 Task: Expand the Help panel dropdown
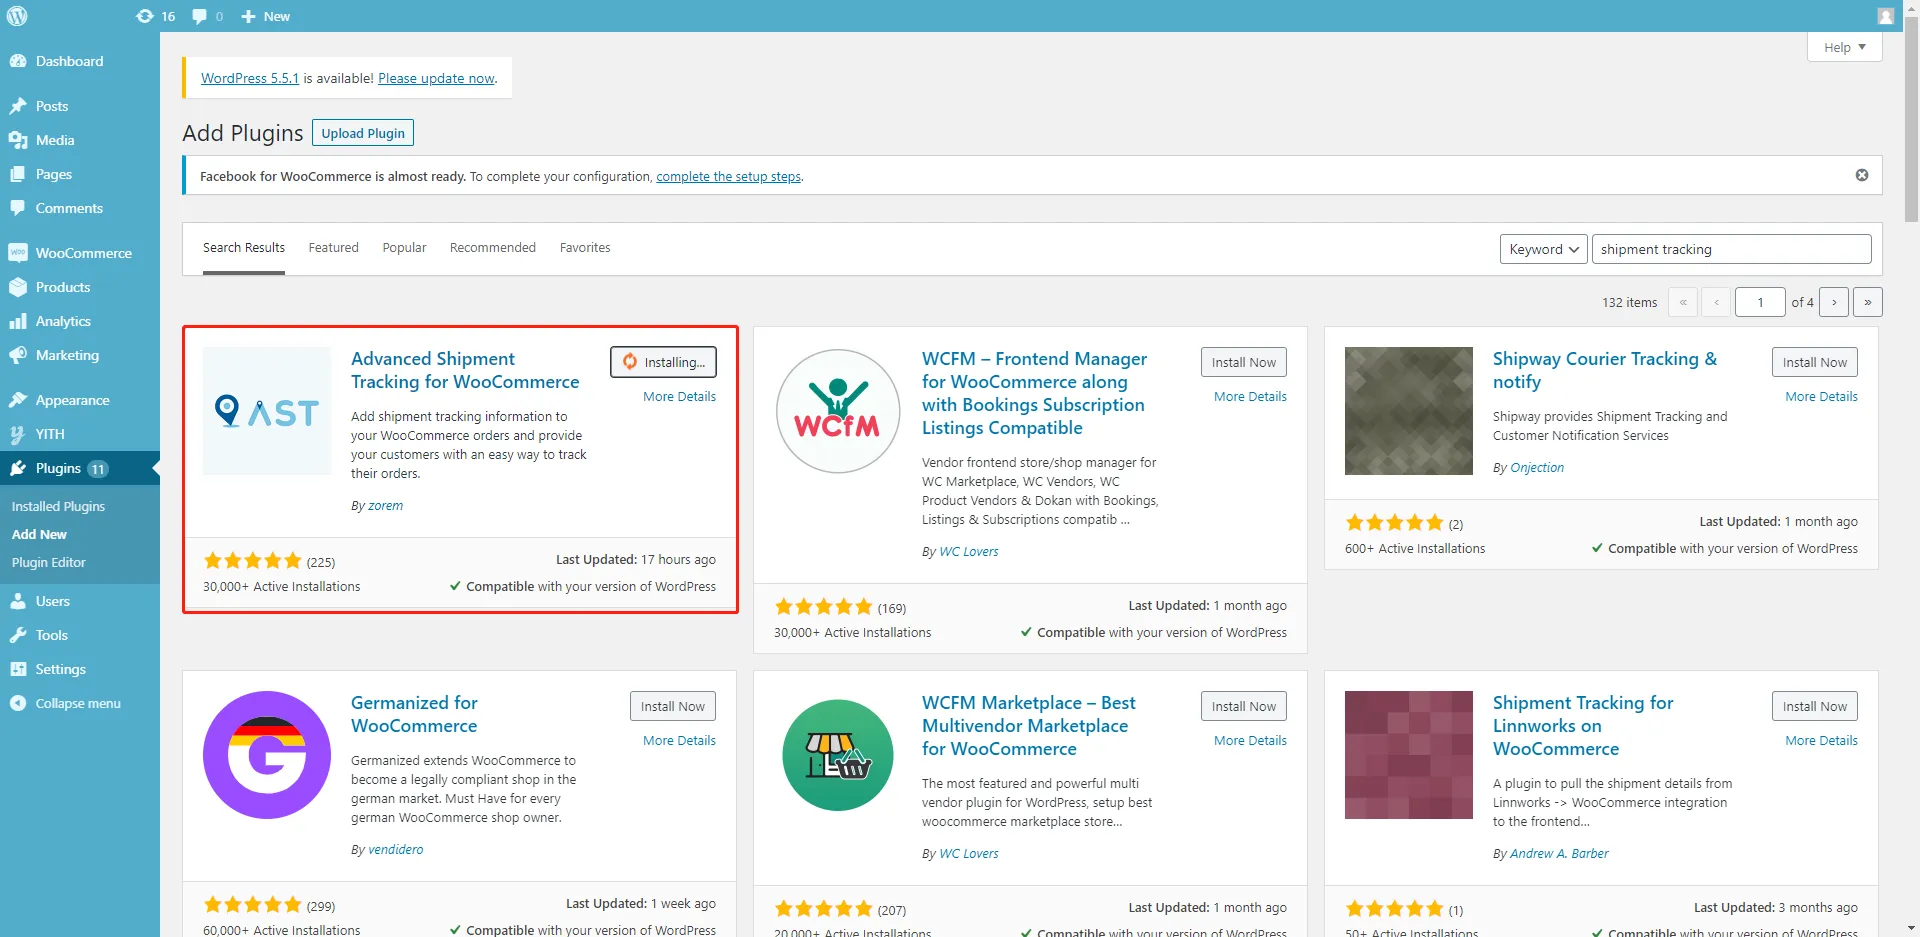point(1844,47)
